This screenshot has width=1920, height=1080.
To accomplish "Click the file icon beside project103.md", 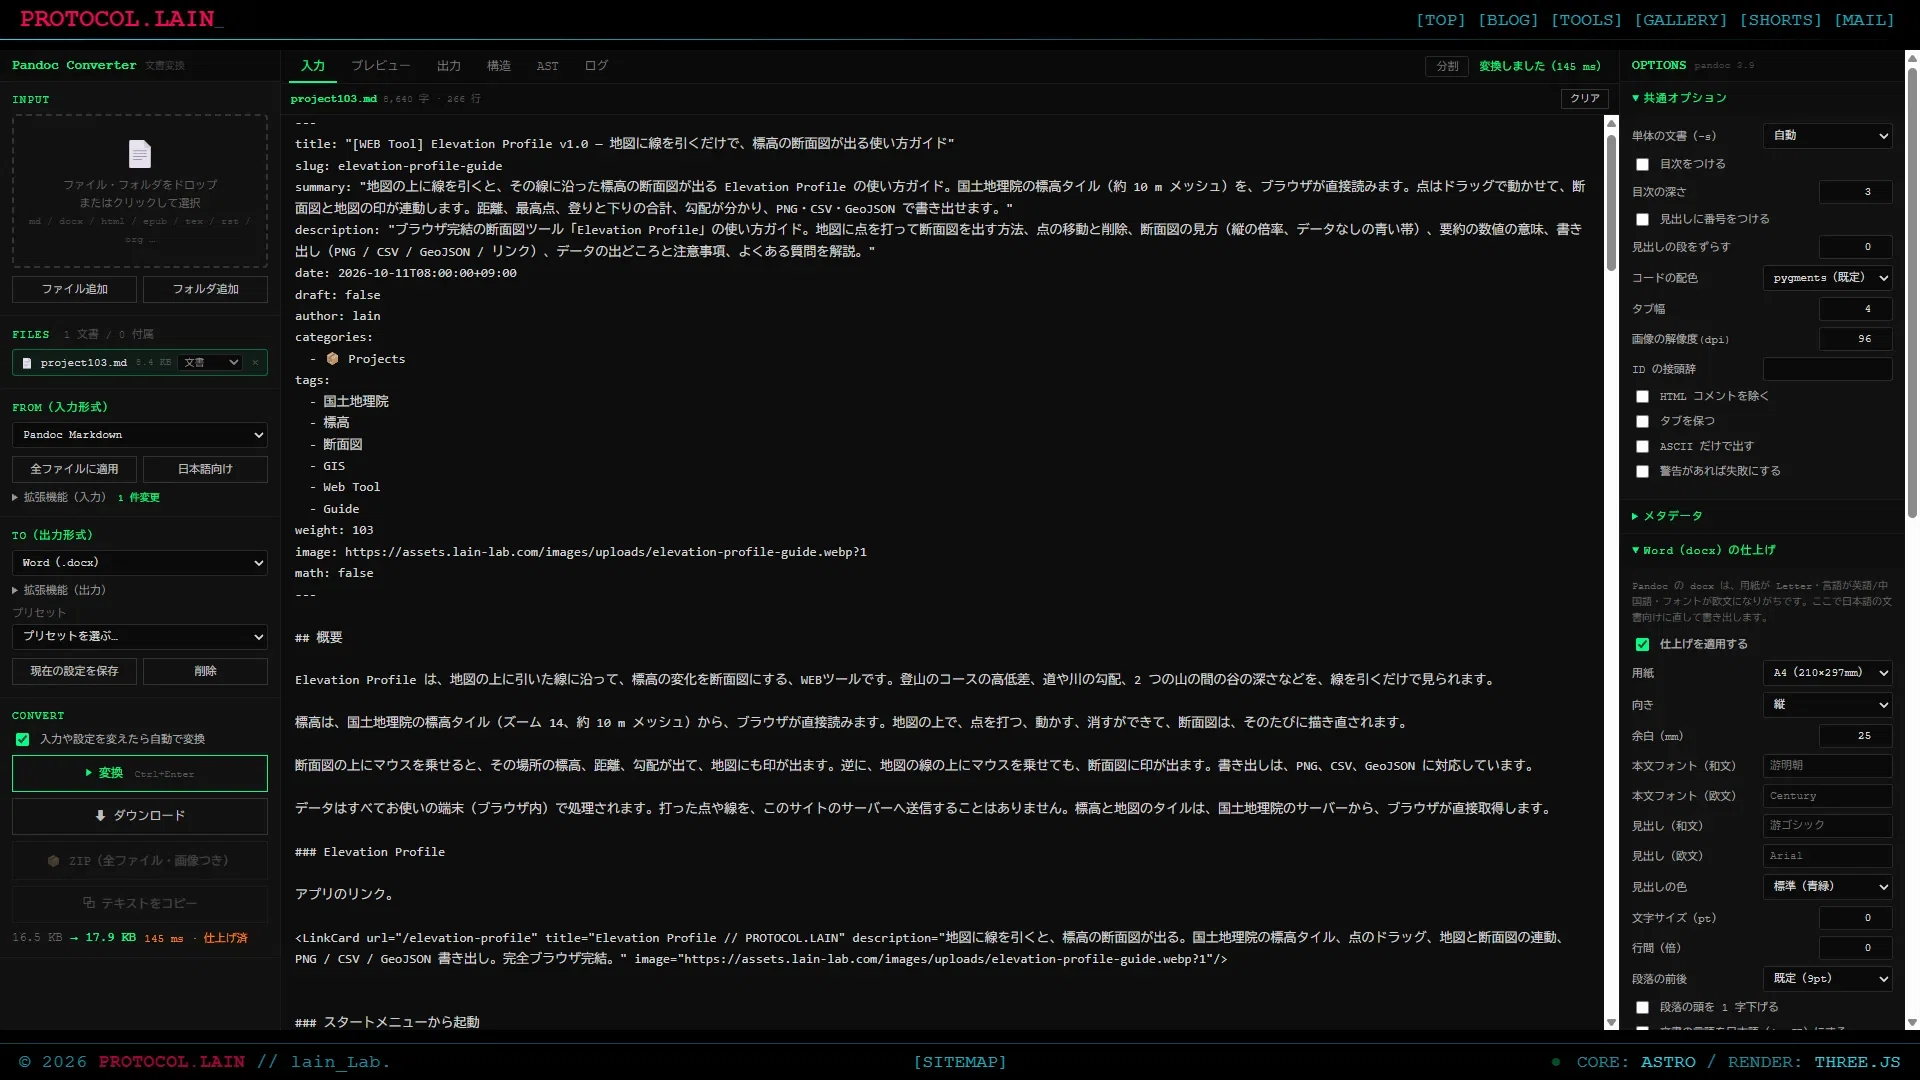I will [27, 363].
